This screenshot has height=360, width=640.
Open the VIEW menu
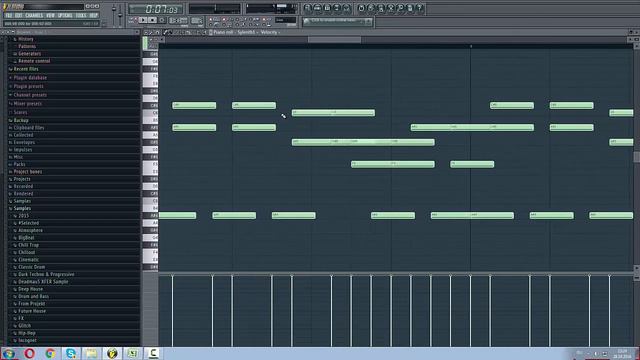(50, 16)
